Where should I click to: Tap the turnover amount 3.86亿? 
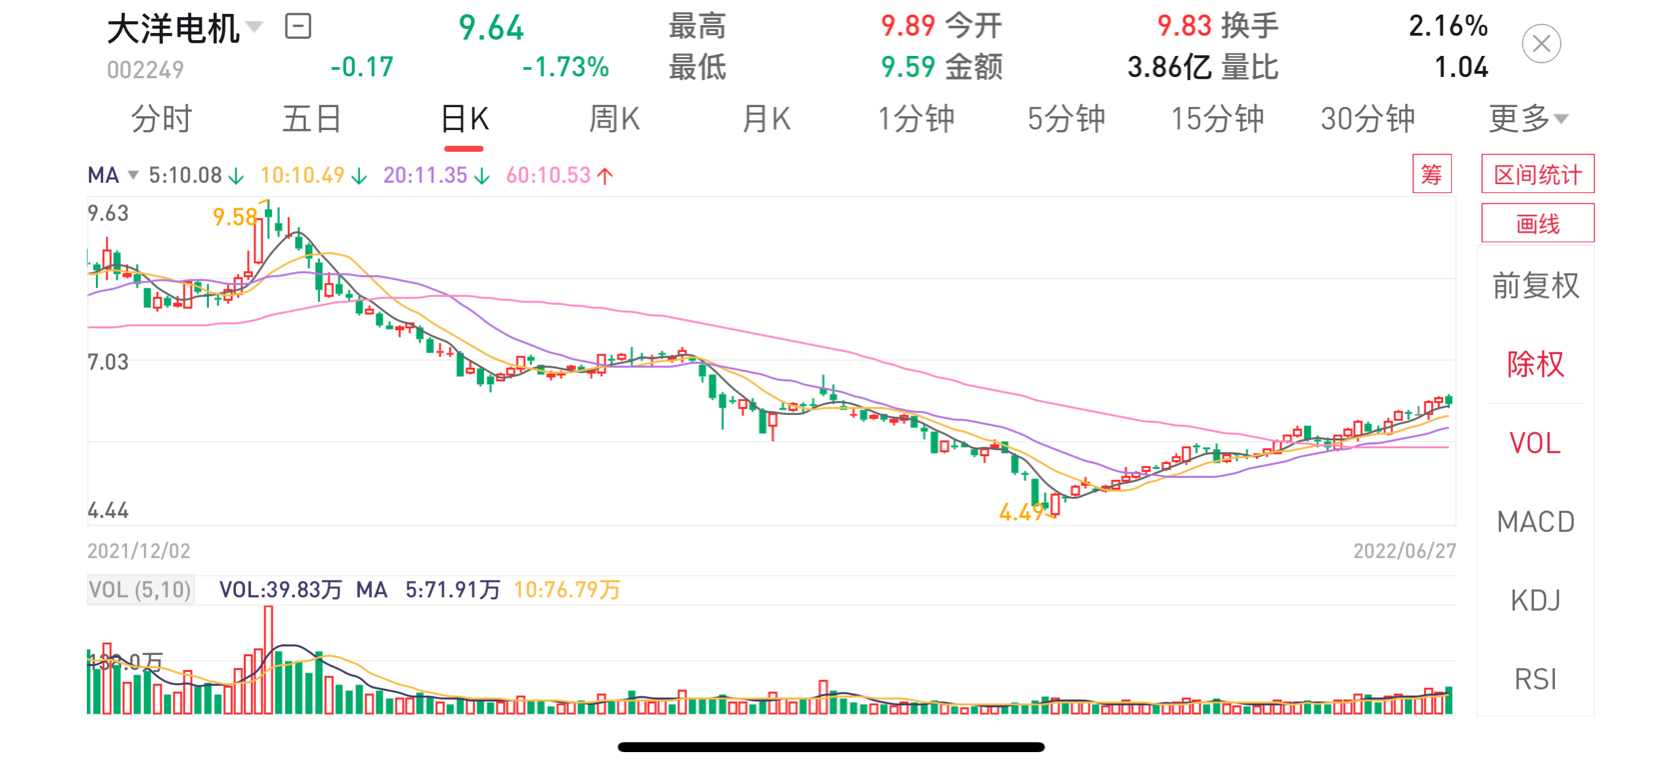(1169, 67)
